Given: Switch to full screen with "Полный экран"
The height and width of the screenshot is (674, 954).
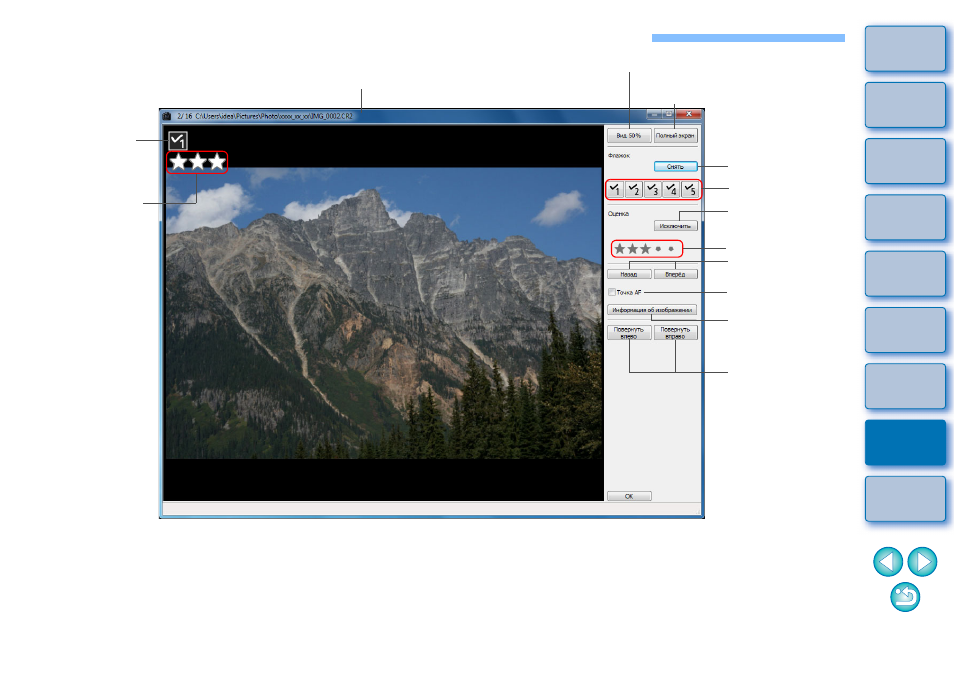Looking at the screenshot, I should [x=675, y=136].
